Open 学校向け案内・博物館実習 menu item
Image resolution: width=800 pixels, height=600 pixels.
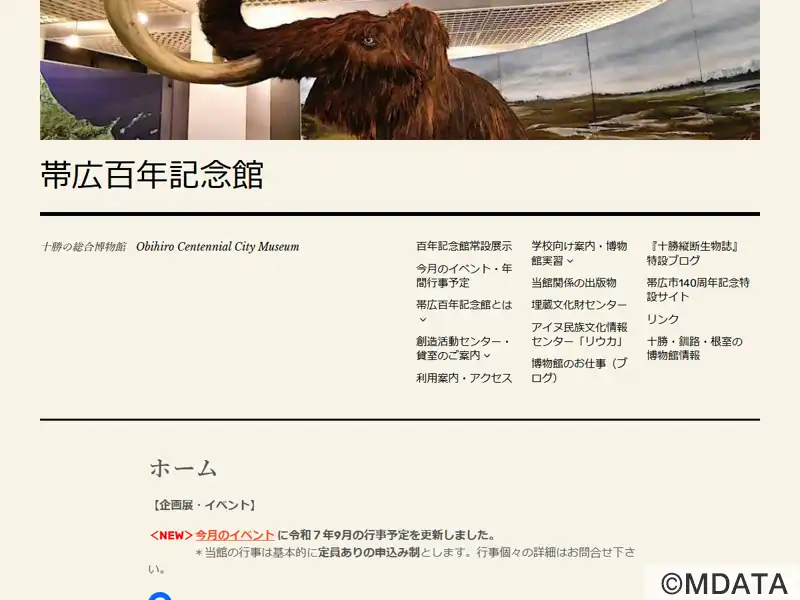579,254
